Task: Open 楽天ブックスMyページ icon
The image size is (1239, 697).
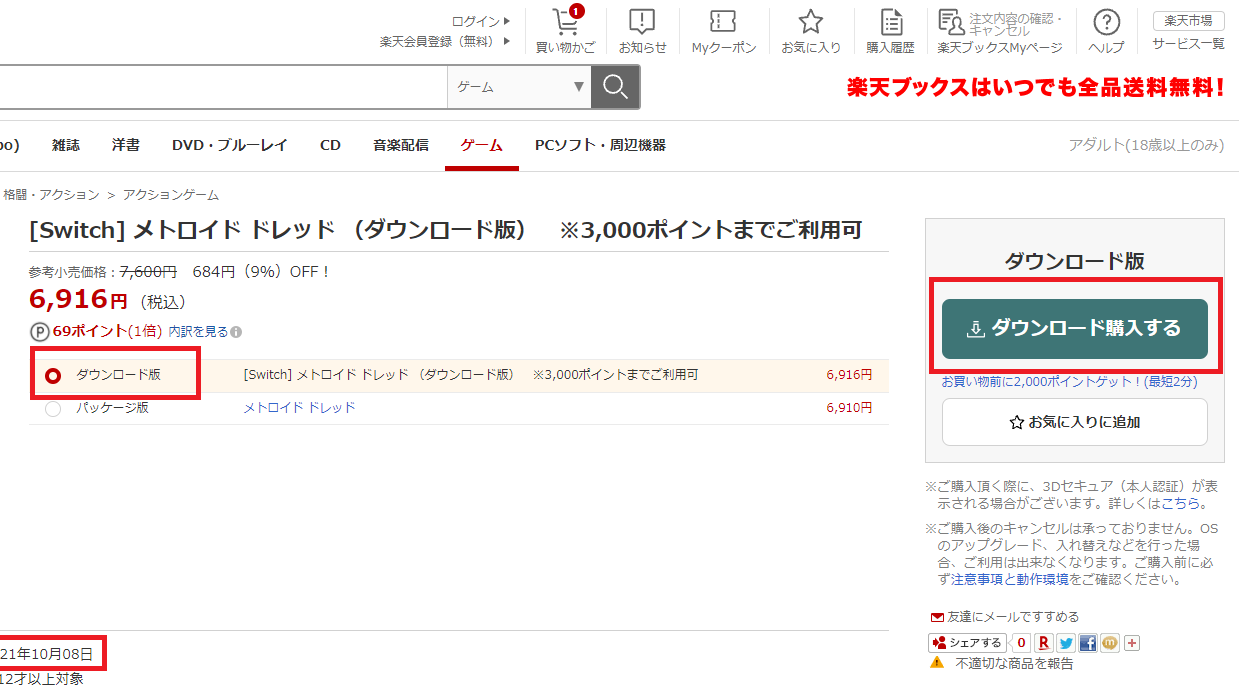Action: (1000, 31)
